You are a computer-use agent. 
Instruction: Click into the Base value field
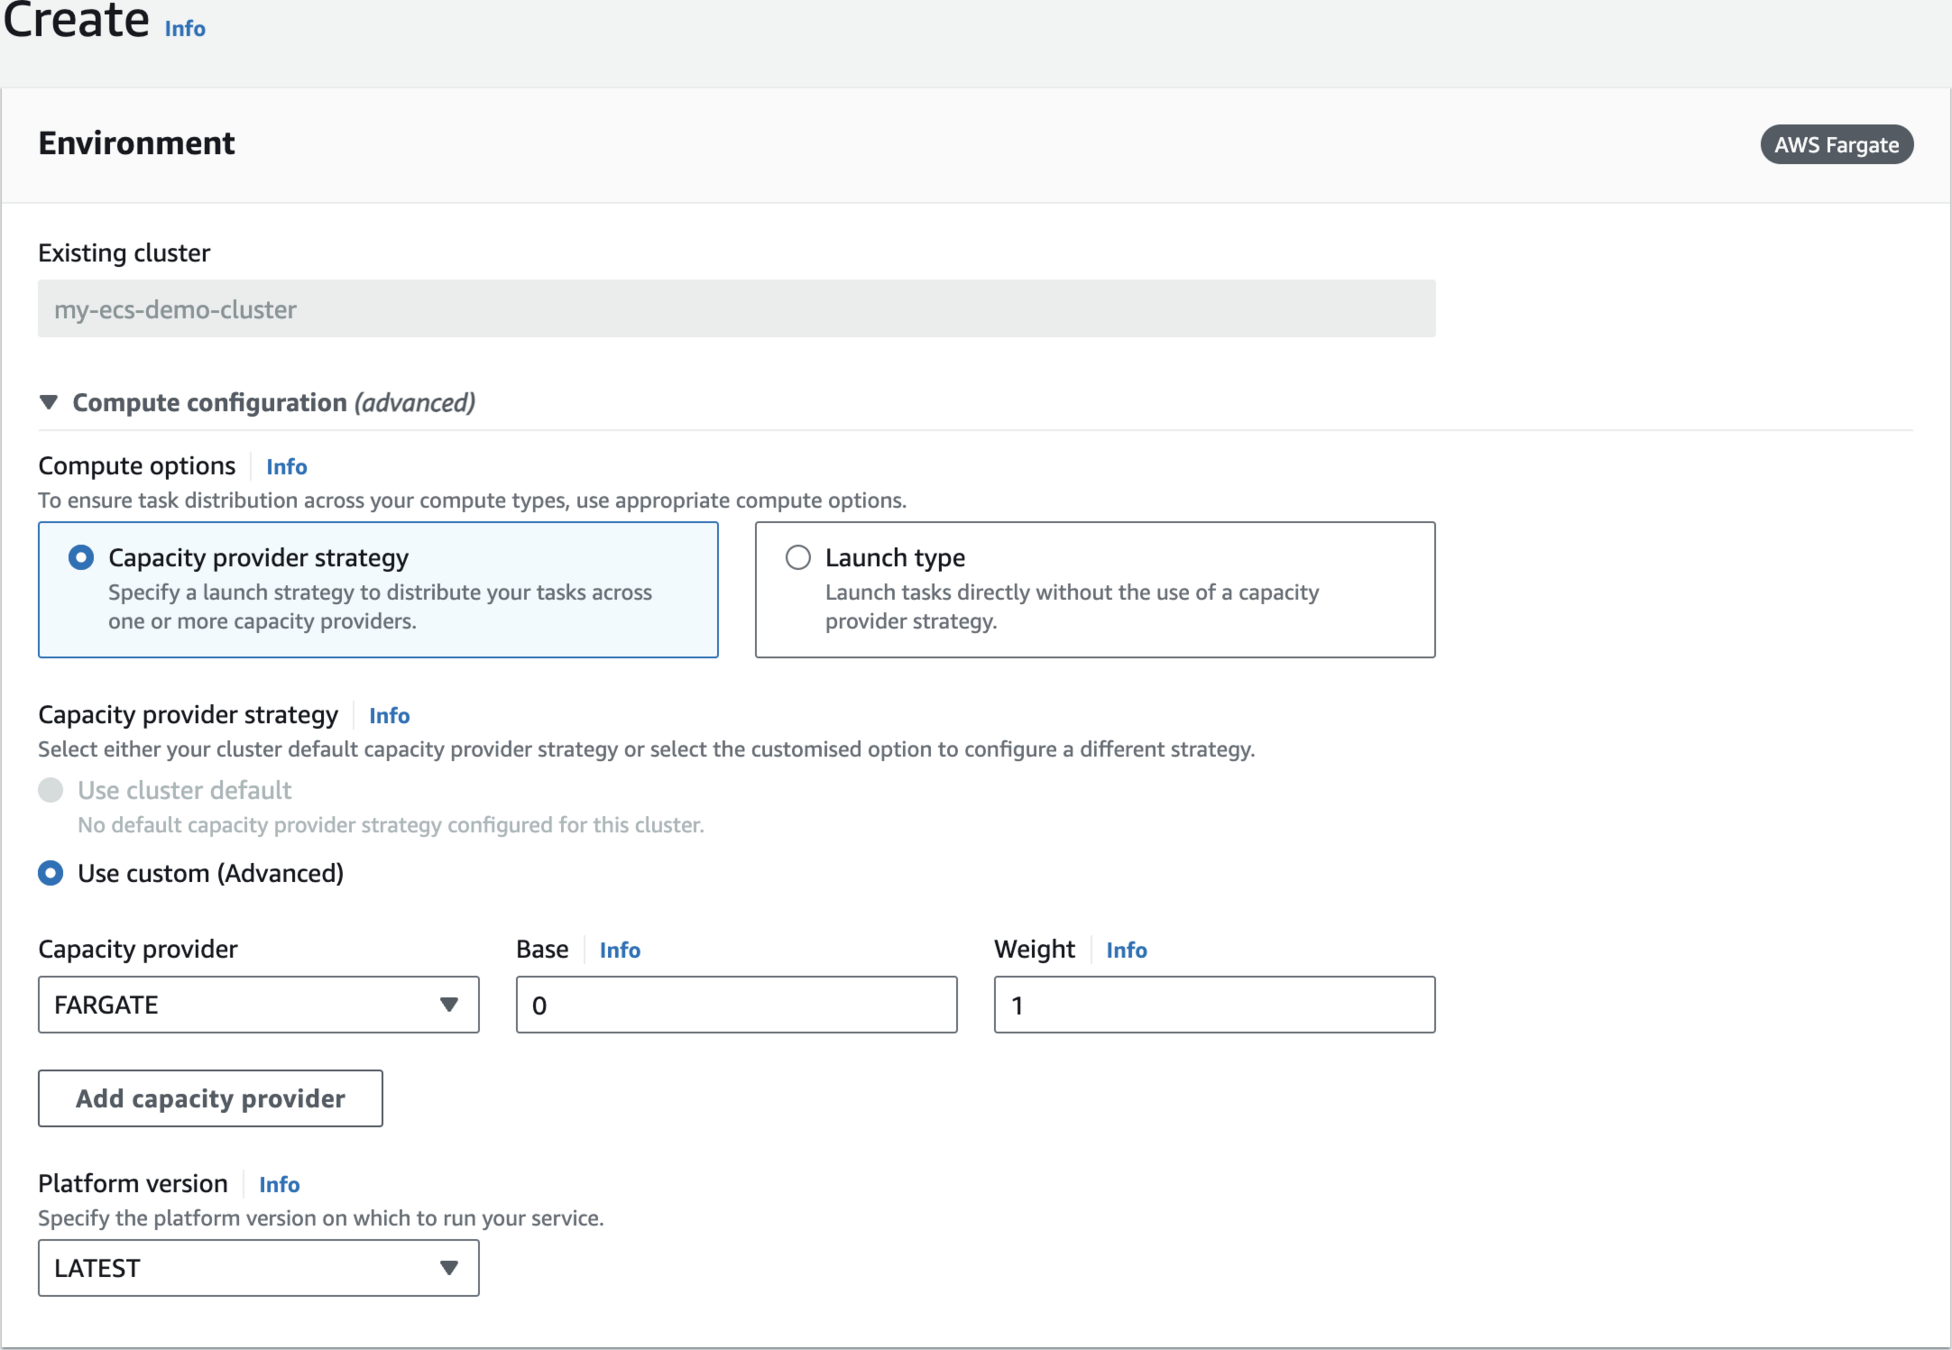click(736, 1005)
